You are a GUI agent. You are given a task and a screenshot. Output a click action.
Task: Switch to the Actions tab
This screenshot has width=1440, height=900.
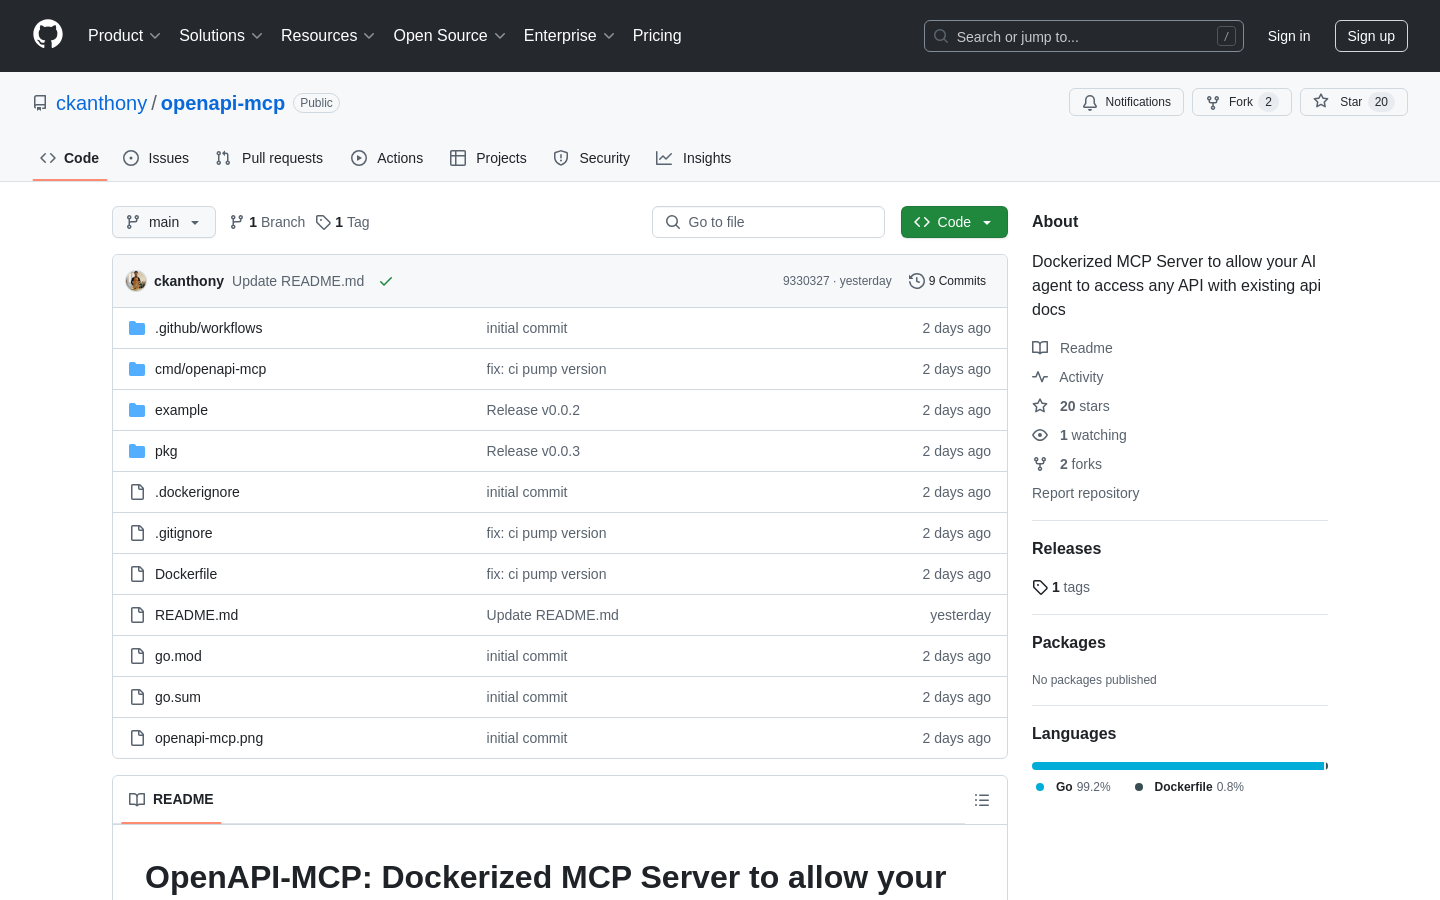387,158
